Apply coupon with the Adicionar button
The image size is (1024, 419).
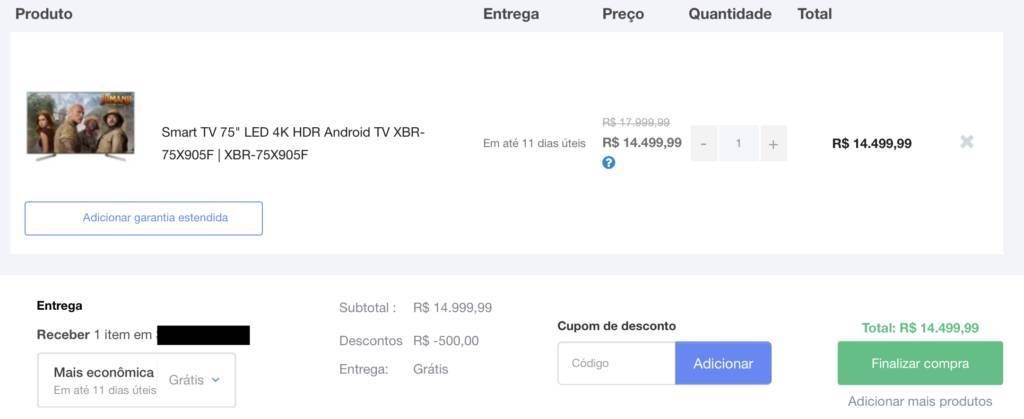click(x=723, y=363)
